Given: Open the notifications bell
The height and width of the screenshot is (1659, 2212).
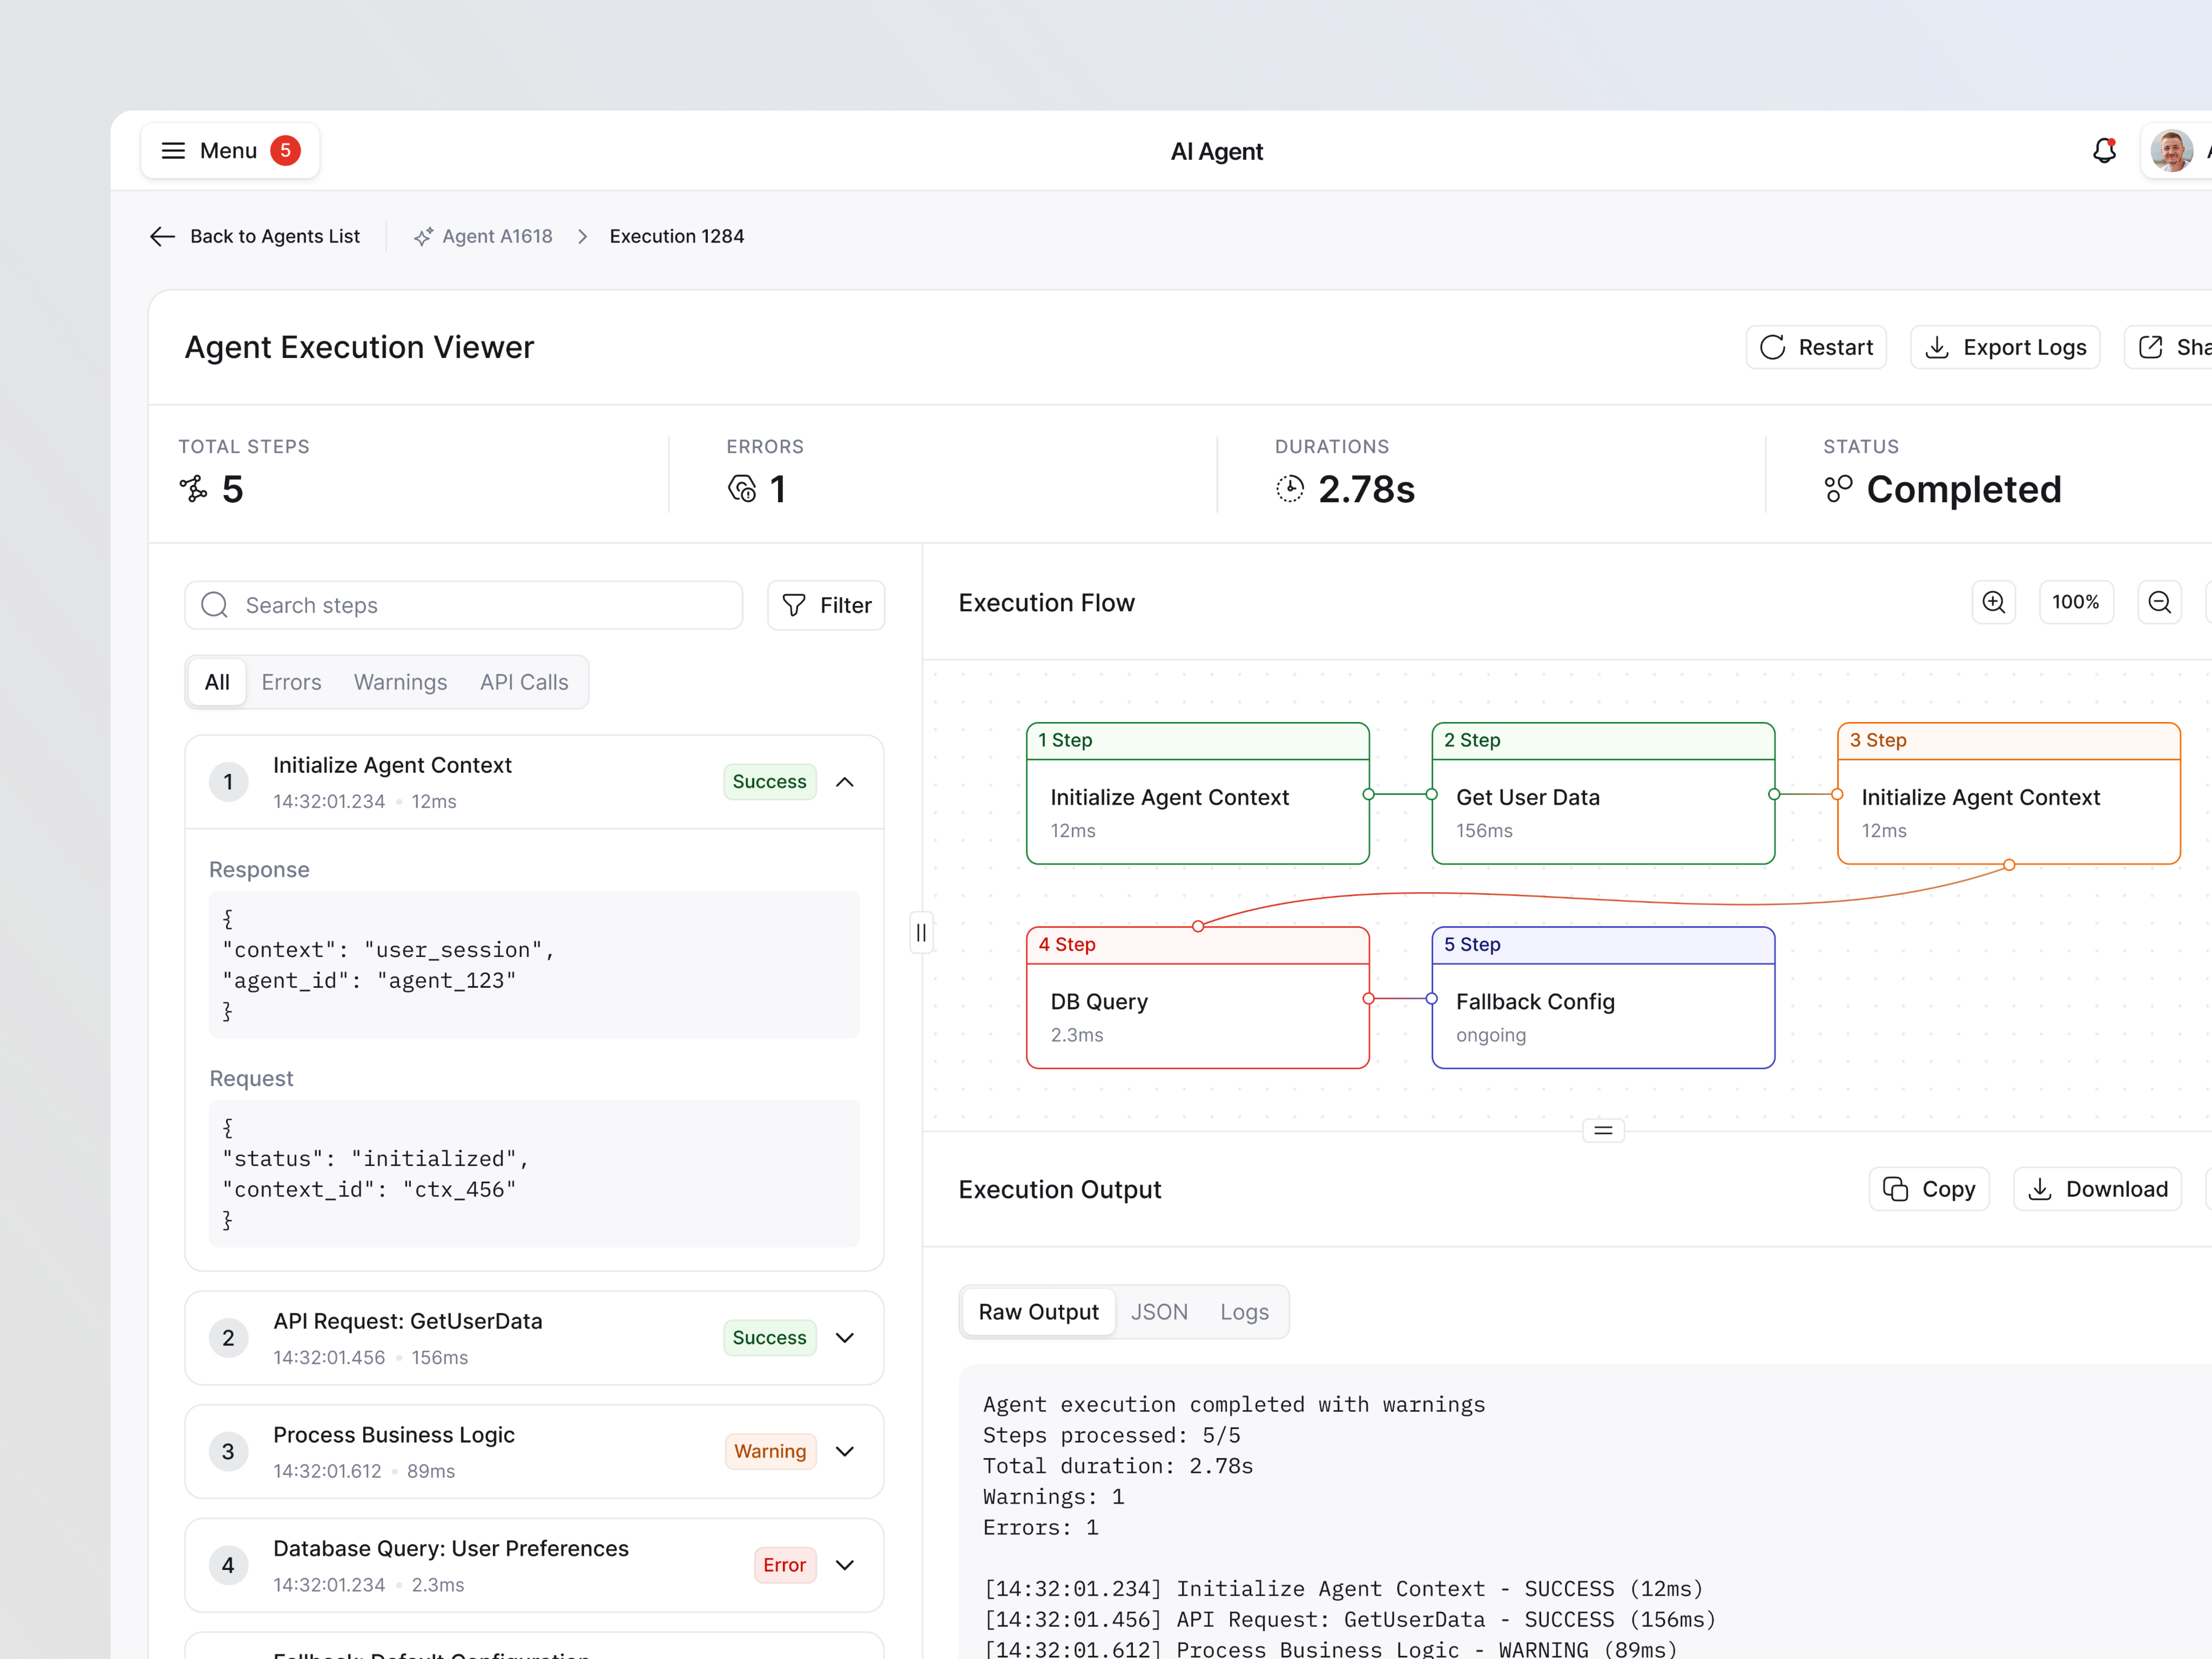Looking at the screenshot, I should point(2104,151).
